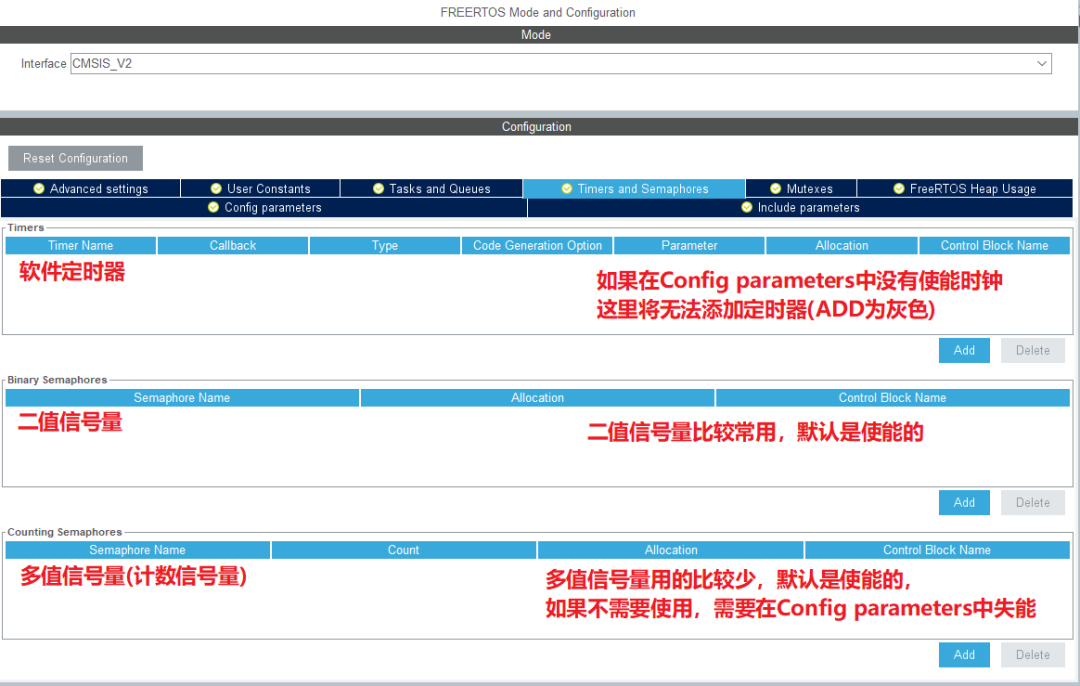
Task: Click Control Block Name header in Counting Semaphores
Action: pos(937,550)
